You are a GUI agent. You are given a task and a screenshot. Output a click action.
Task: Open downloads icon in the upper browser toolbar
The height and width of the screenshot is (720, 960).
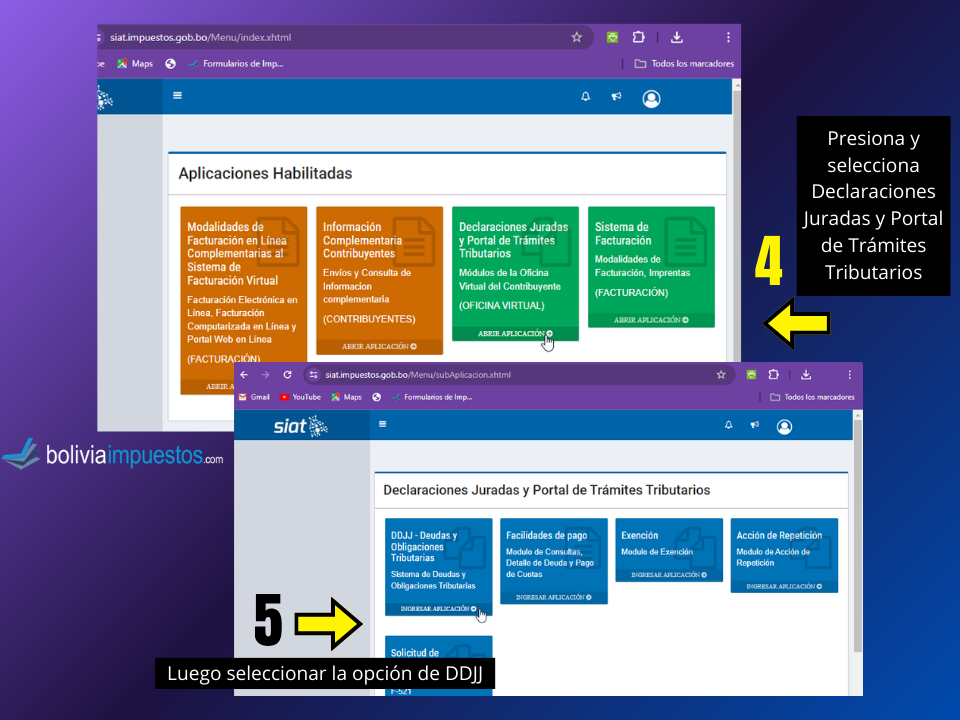[x=677, y=38]
